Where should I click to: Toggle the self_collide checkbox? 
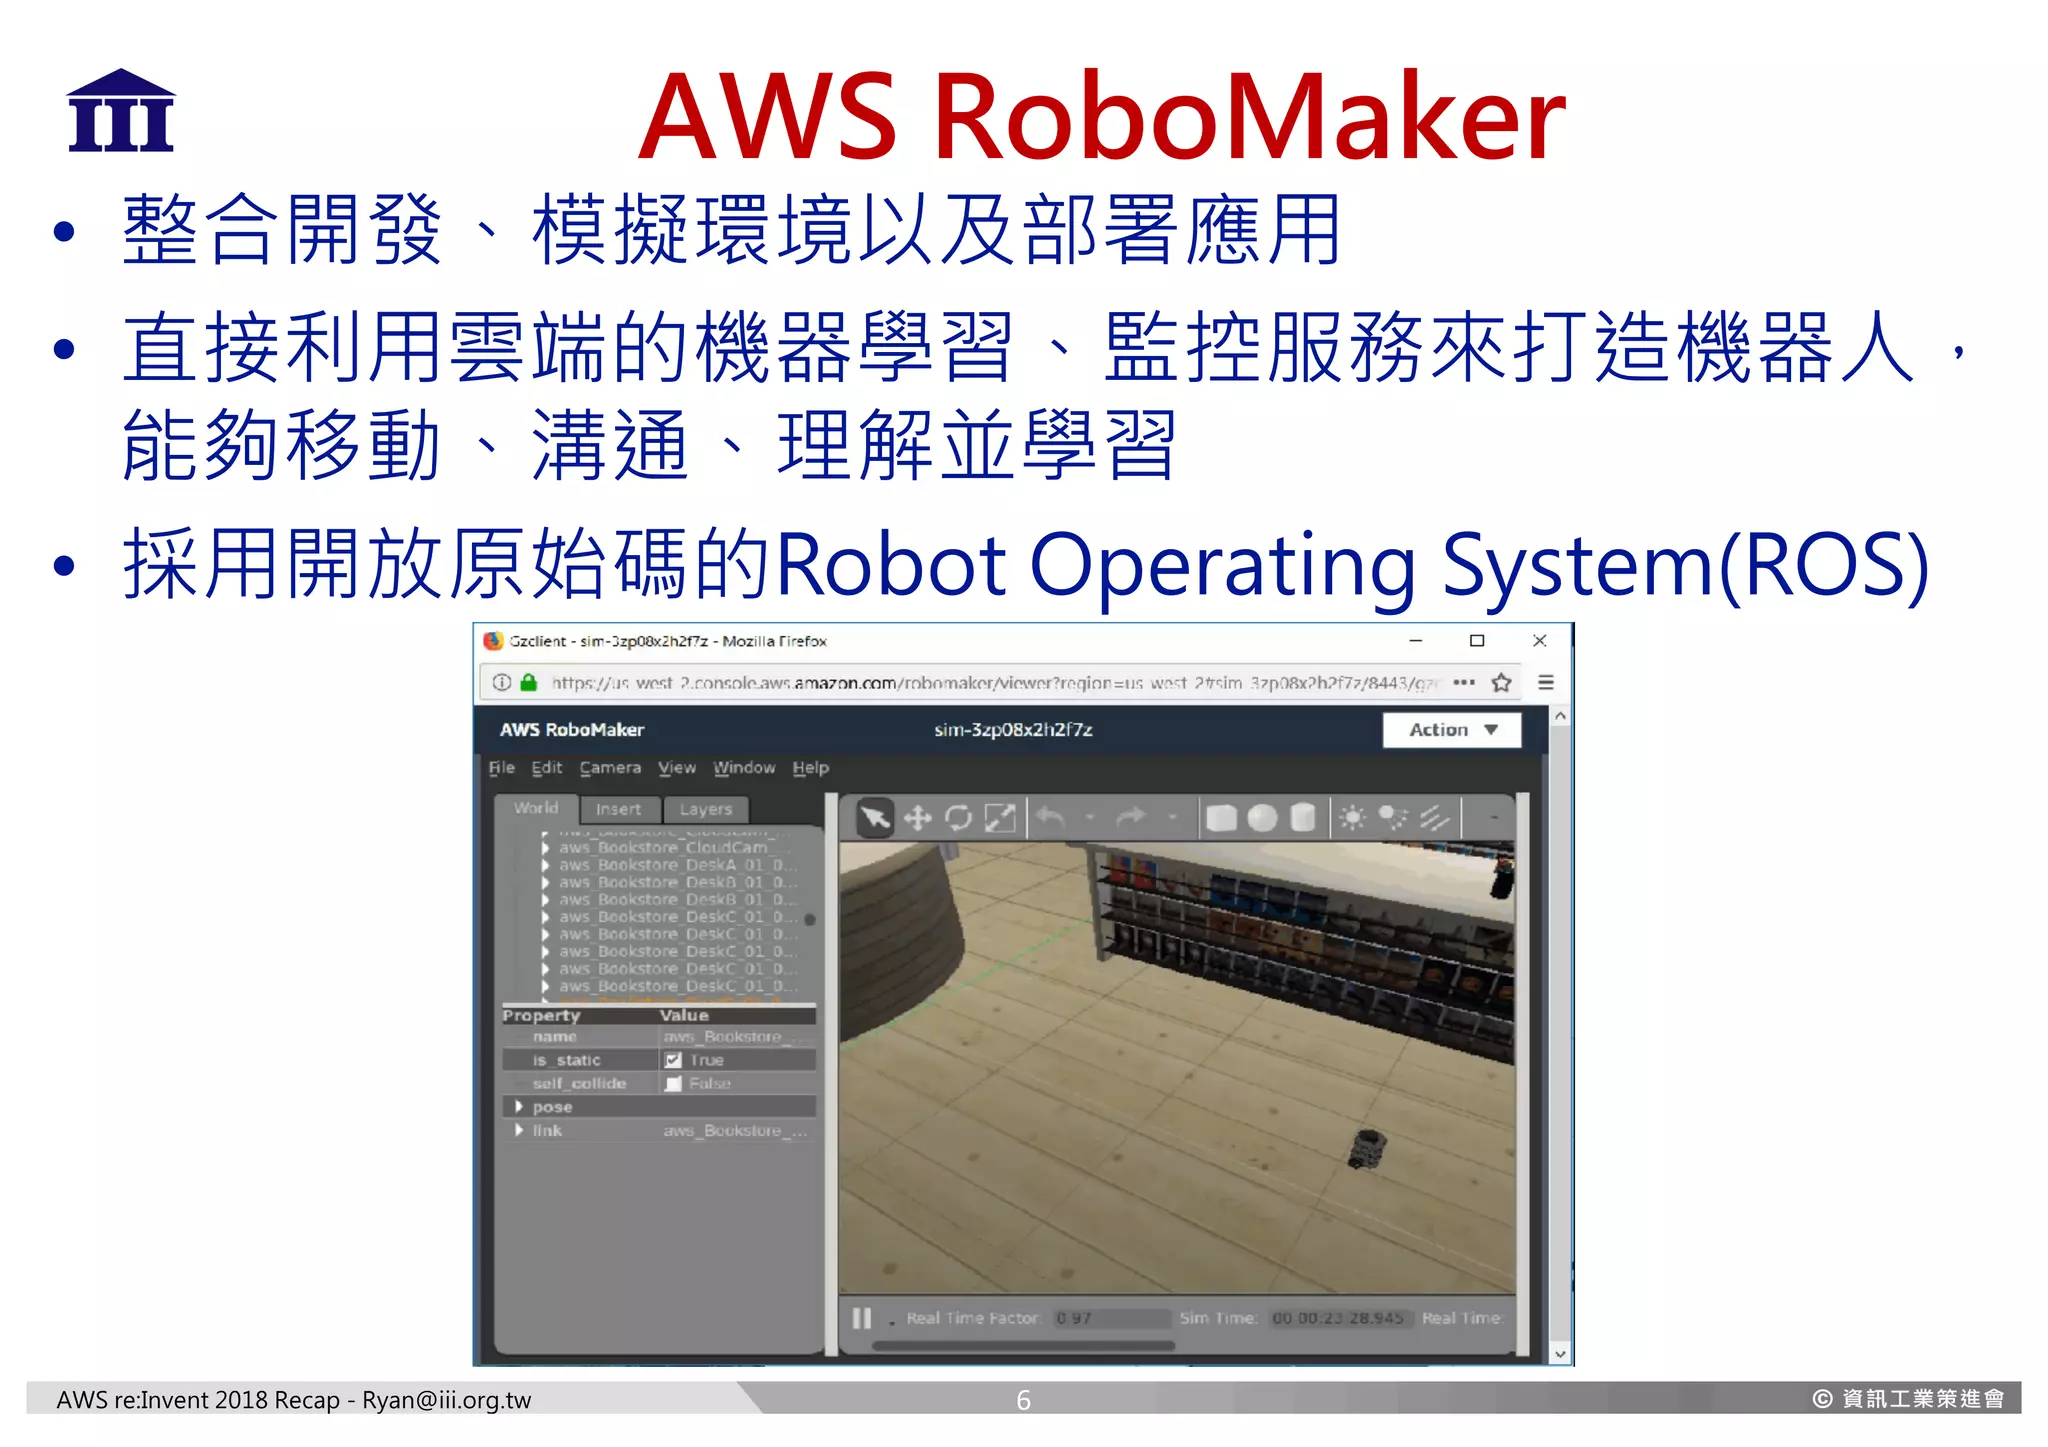pos(673,1083)
